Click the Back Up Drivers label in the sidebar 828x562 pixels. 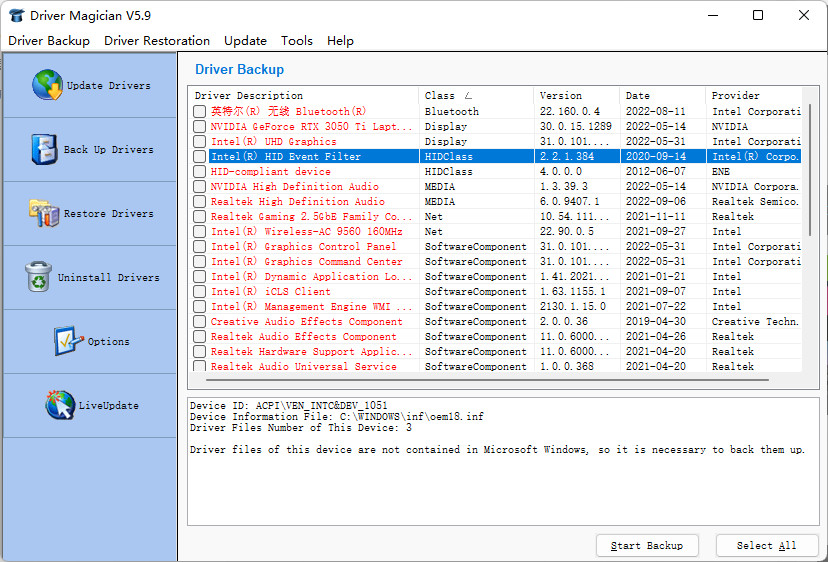pyautogui.click(x=108, y=149)
